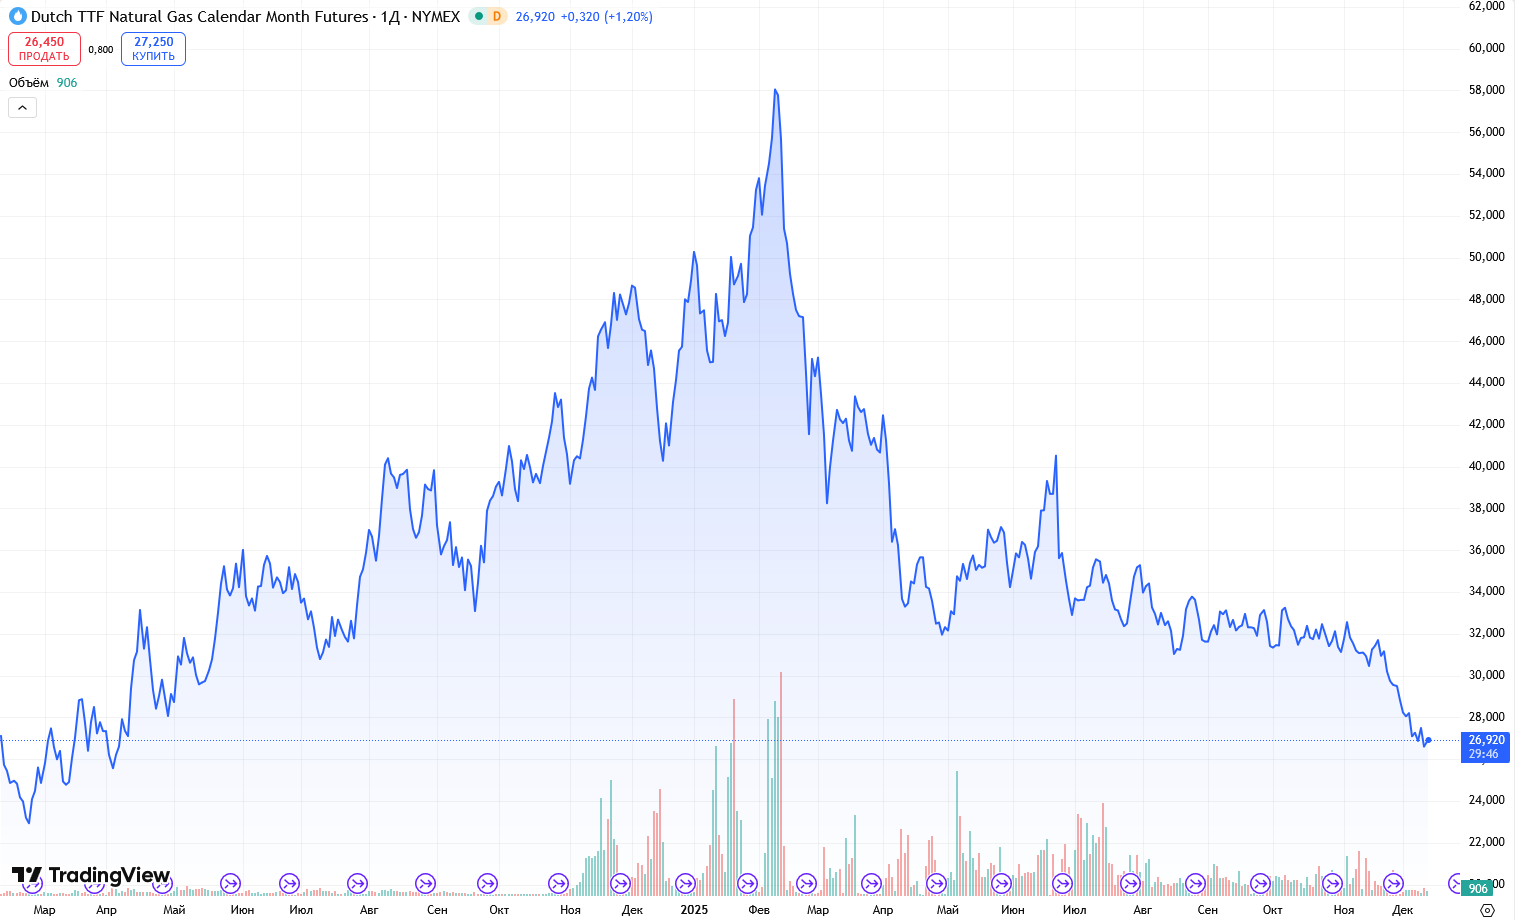Collapse the indicator legend with chevron
This screenshot has height=920, width=1515.
click(22, 108)
